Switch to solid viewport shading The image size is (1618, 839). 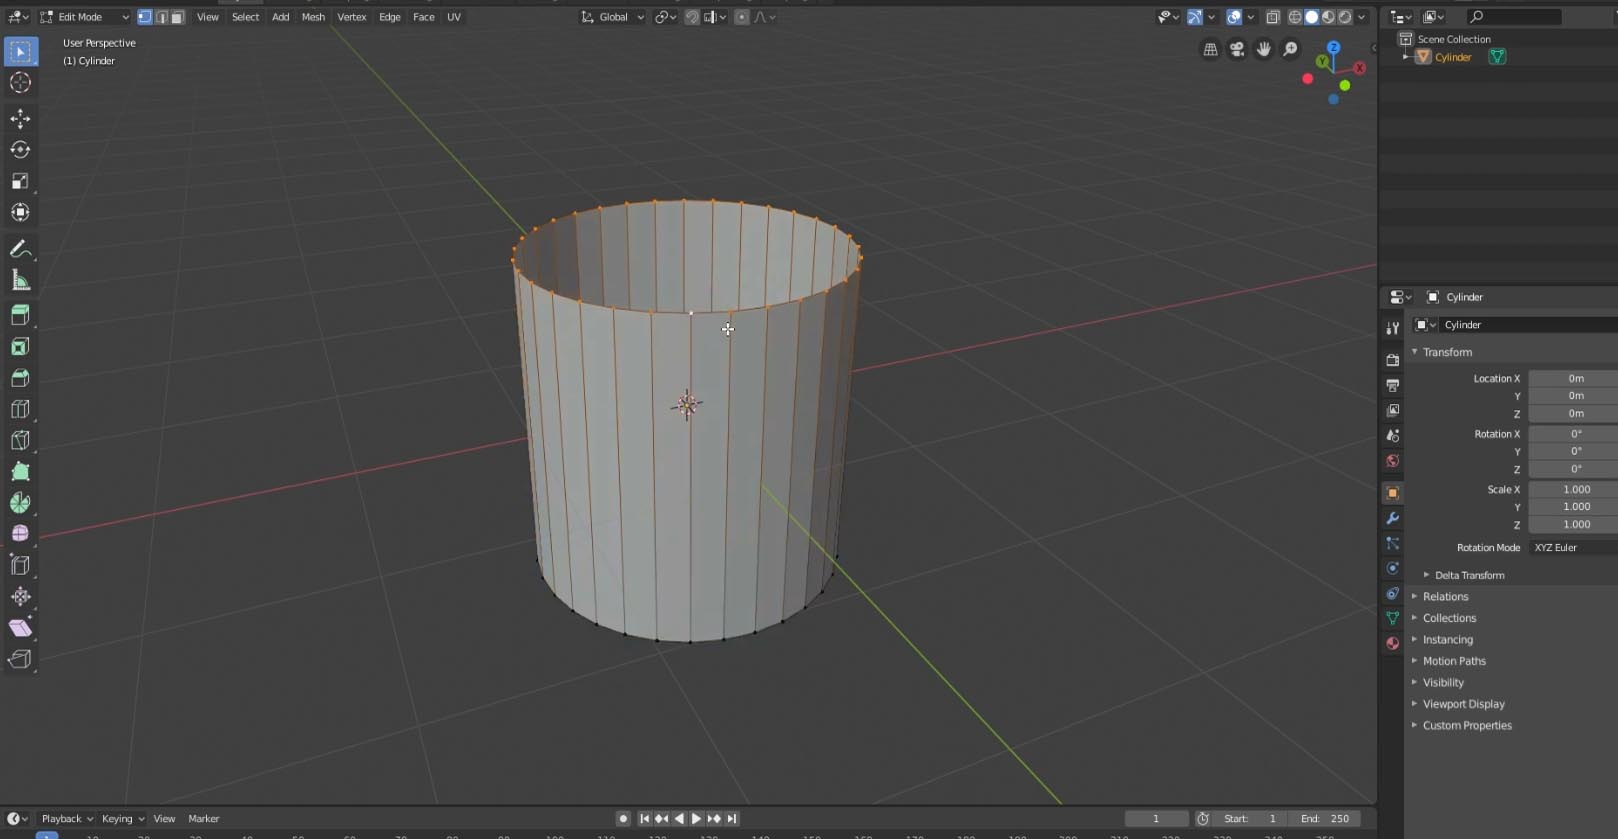[x=1311, y=17]
